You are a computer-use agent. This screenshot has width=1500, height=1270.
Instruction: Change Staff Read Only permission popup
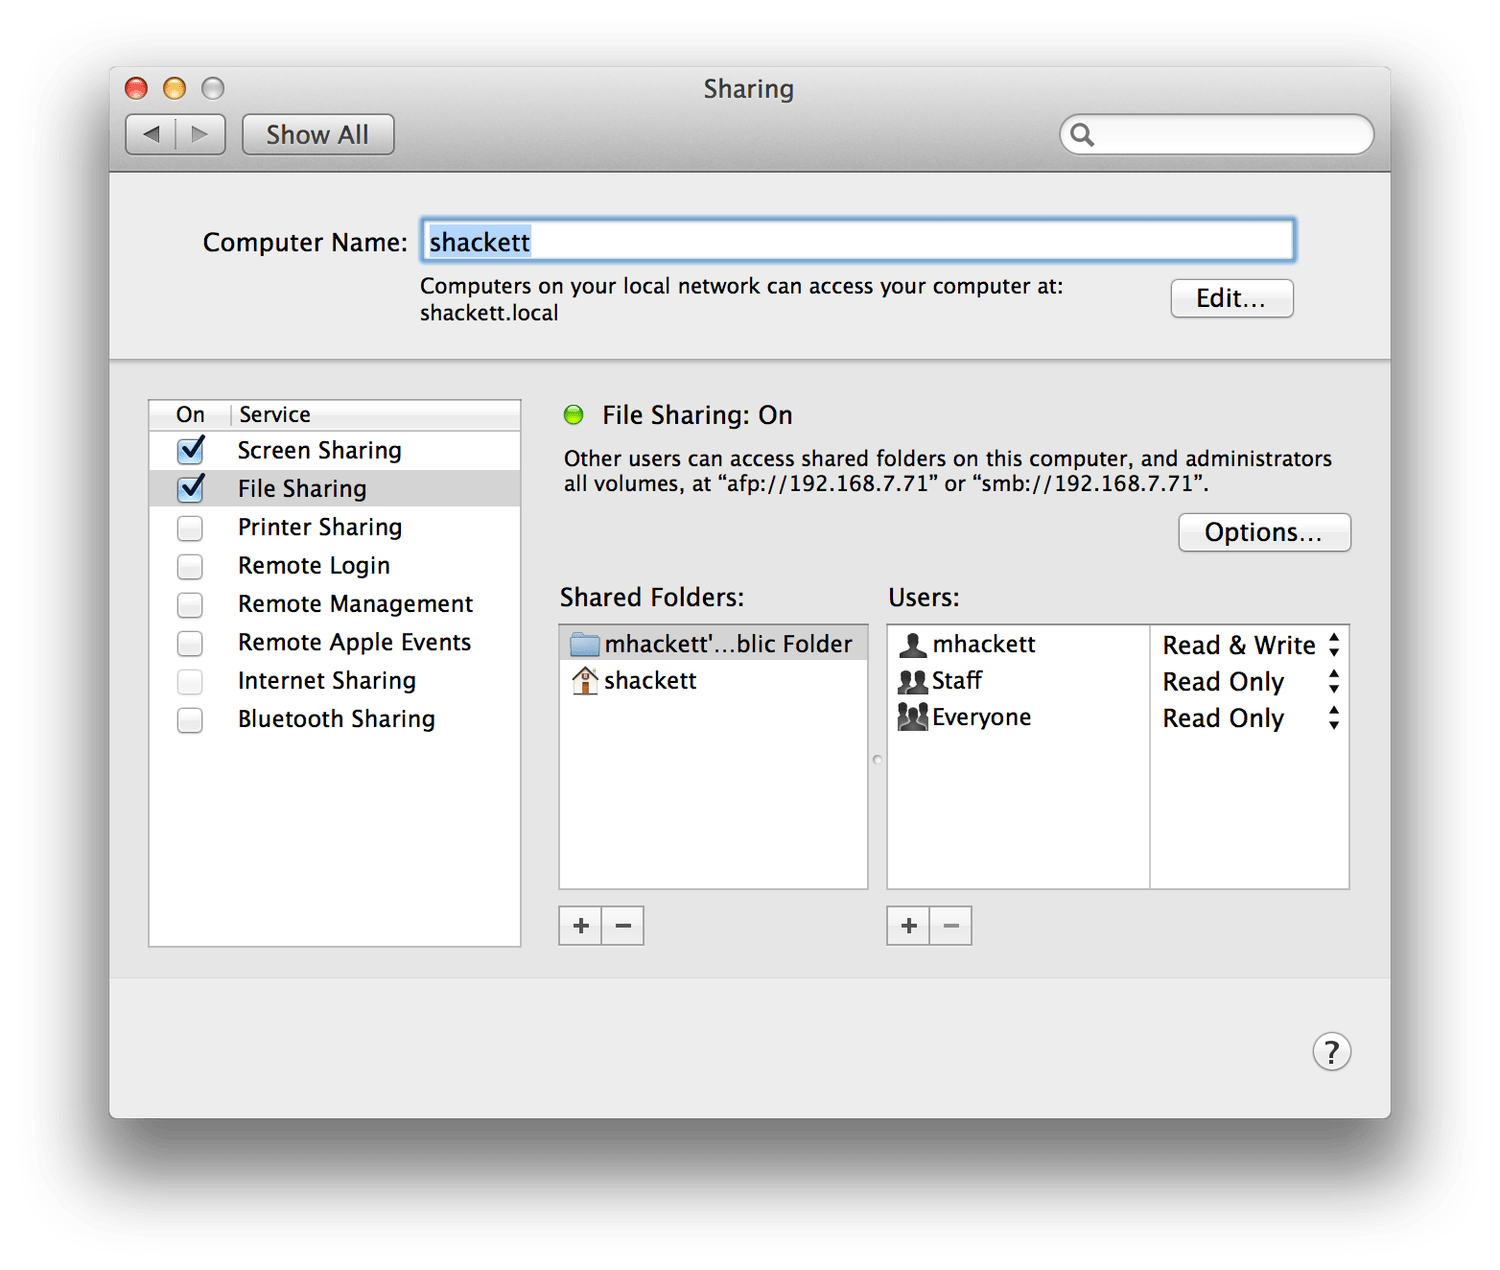point(1250,682)
